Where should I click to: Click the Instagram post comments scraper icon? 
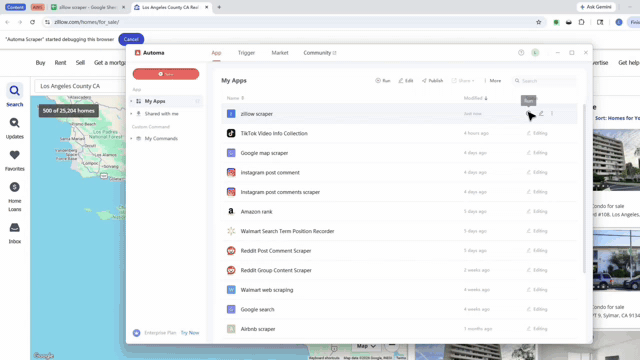[x=231, y=192]
